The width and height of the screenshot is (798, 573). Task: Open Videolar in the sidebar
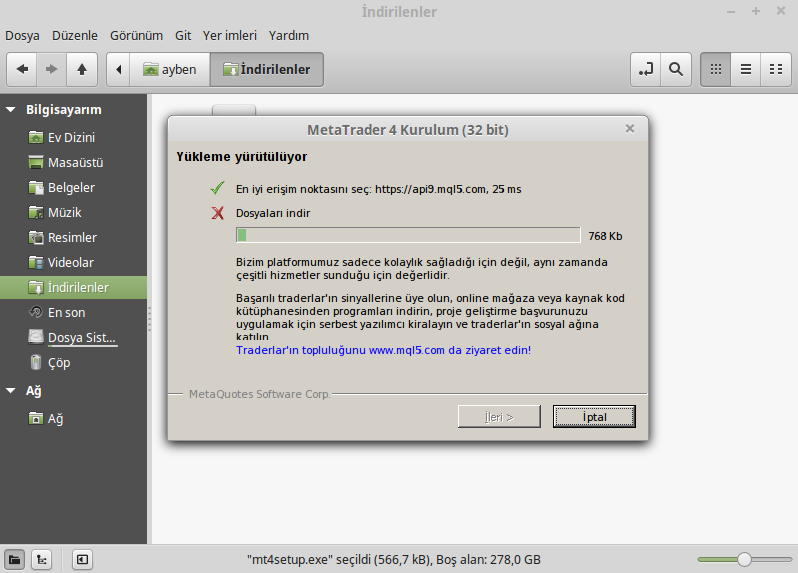pos(73,262)
